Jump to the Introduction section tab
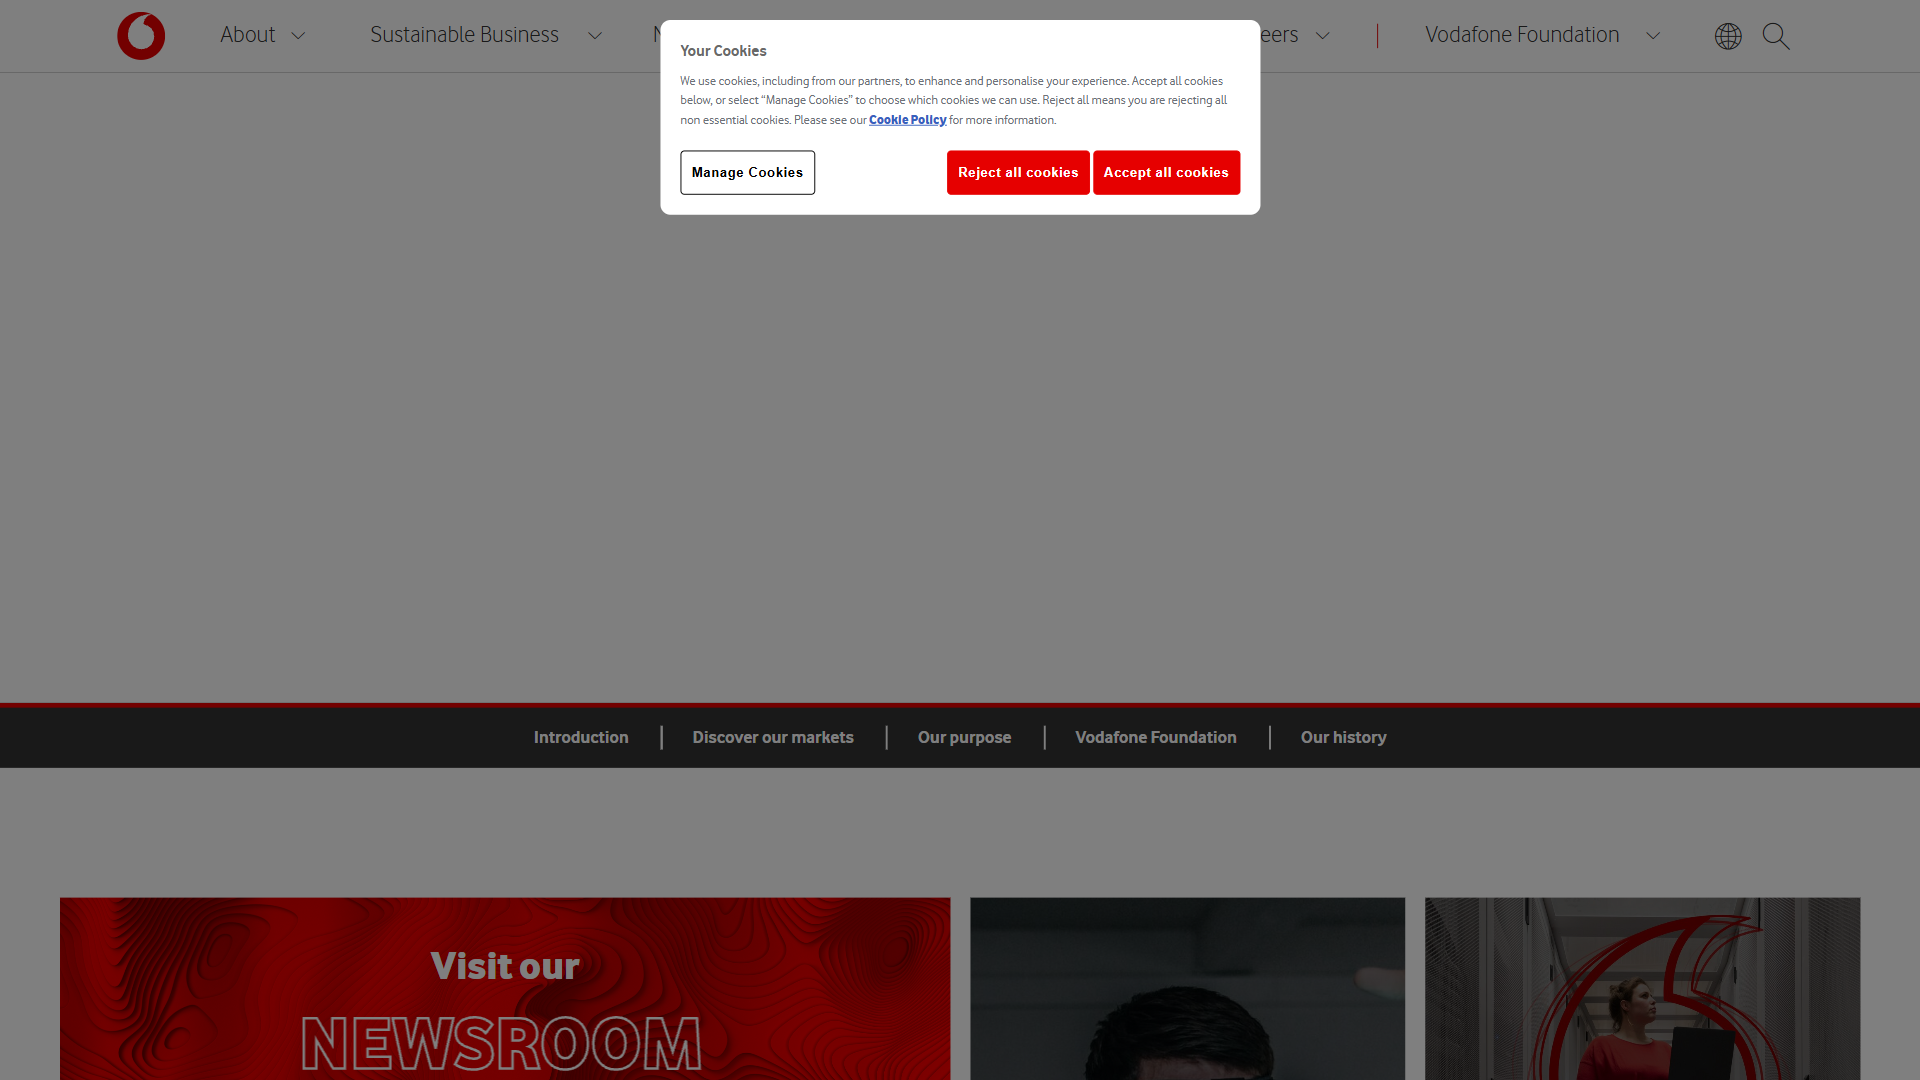This screenshot has width=1920, height=1080. tap(581, 737)
